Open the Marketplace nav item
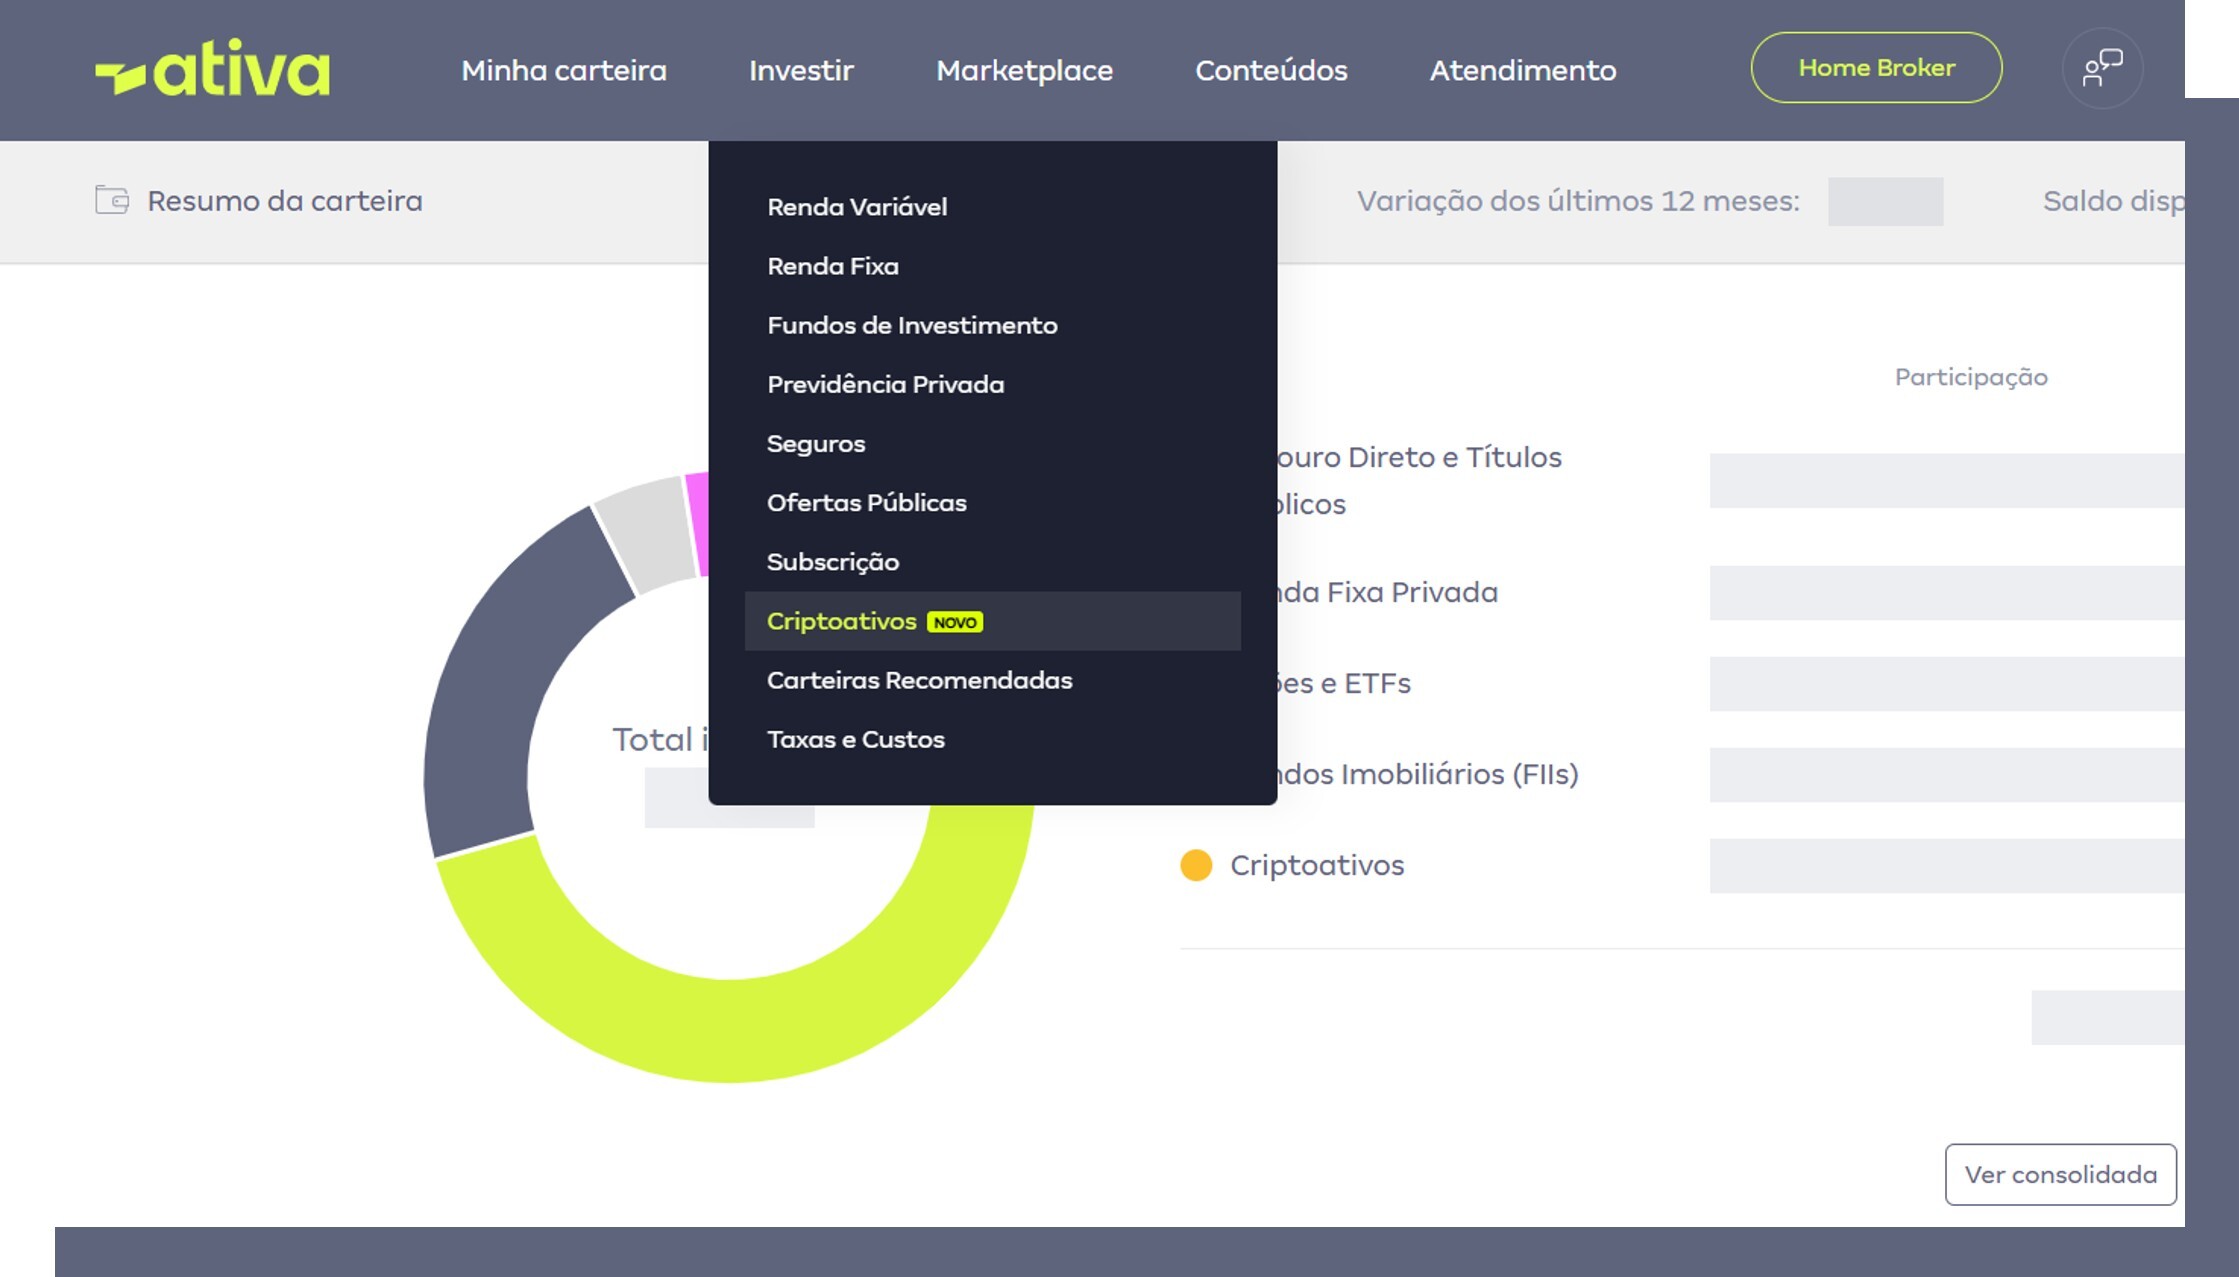The width and height of the screenshot is (2239, 1277). [x=1024, y=71]
